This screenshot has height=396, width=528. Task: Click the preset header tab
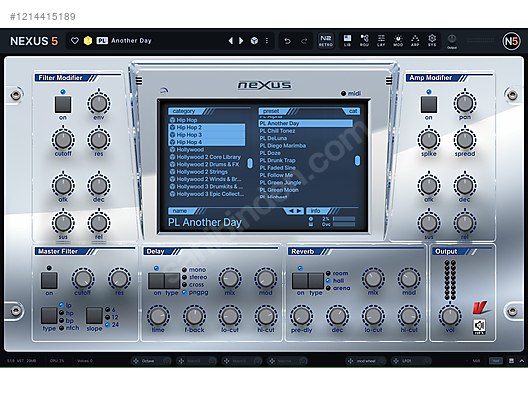pos(273,111)
